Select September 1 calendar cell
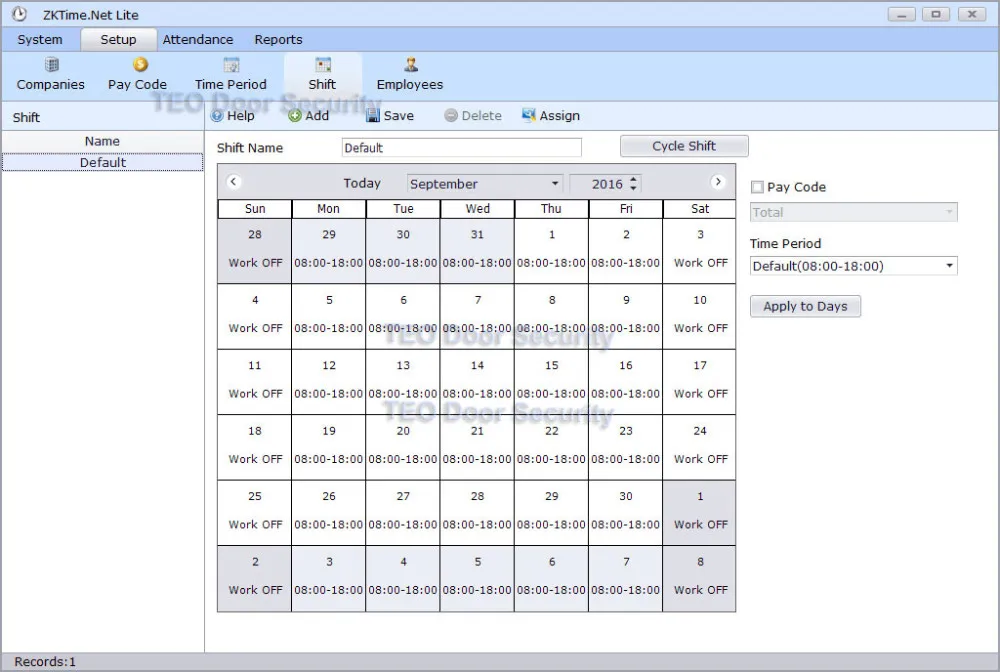This screenshot has height=672, width=1000. point(552,251)
